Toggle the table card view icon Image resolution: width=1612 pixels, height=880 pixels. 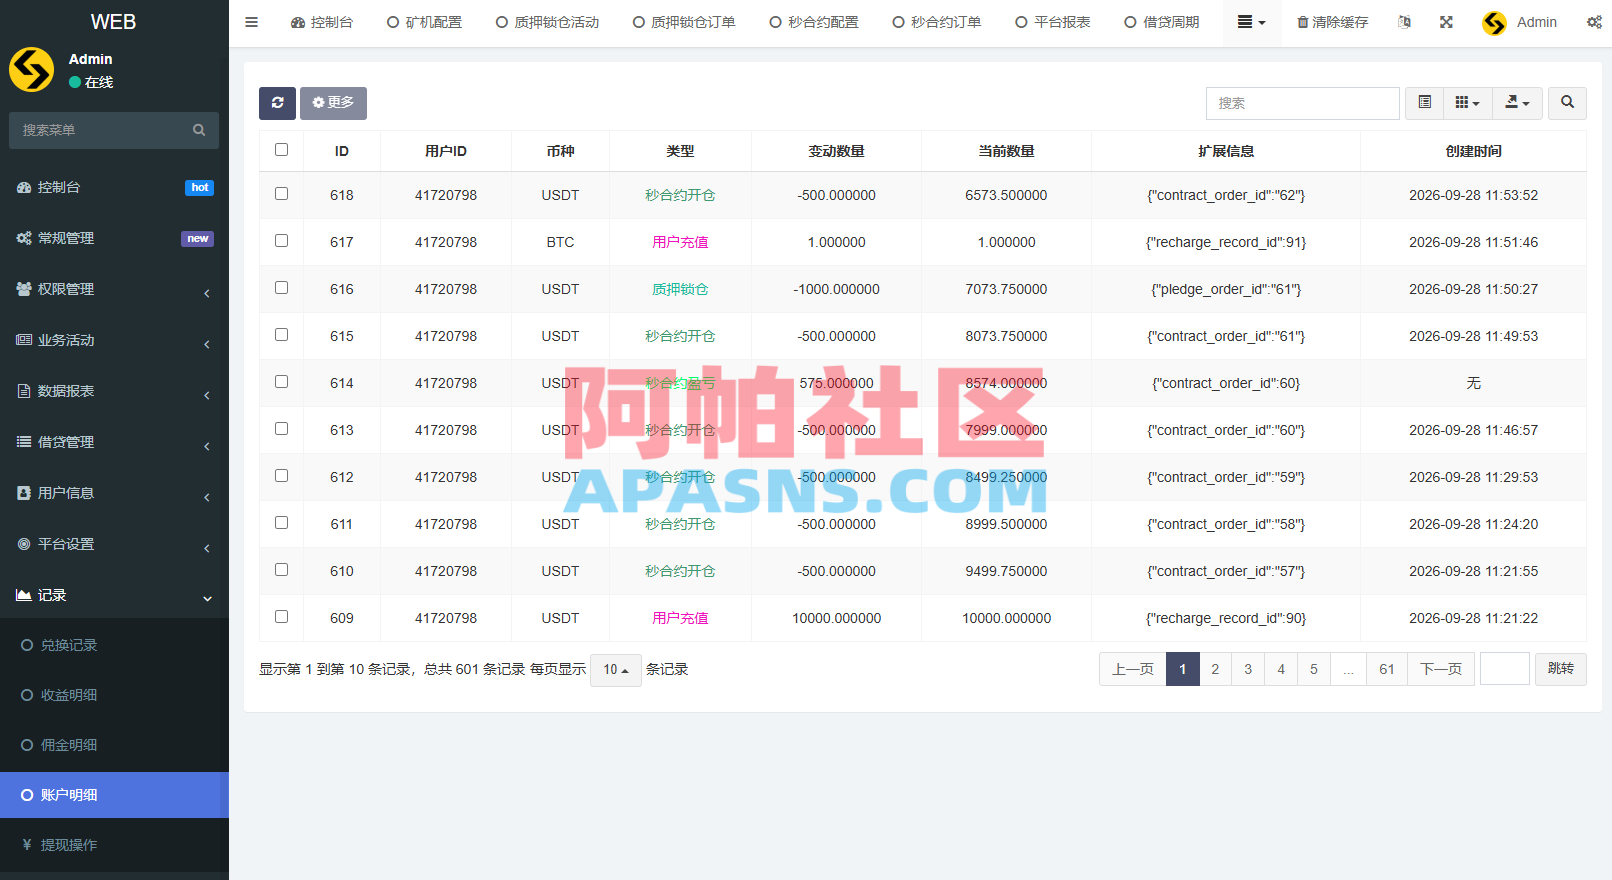(1424, 103)
